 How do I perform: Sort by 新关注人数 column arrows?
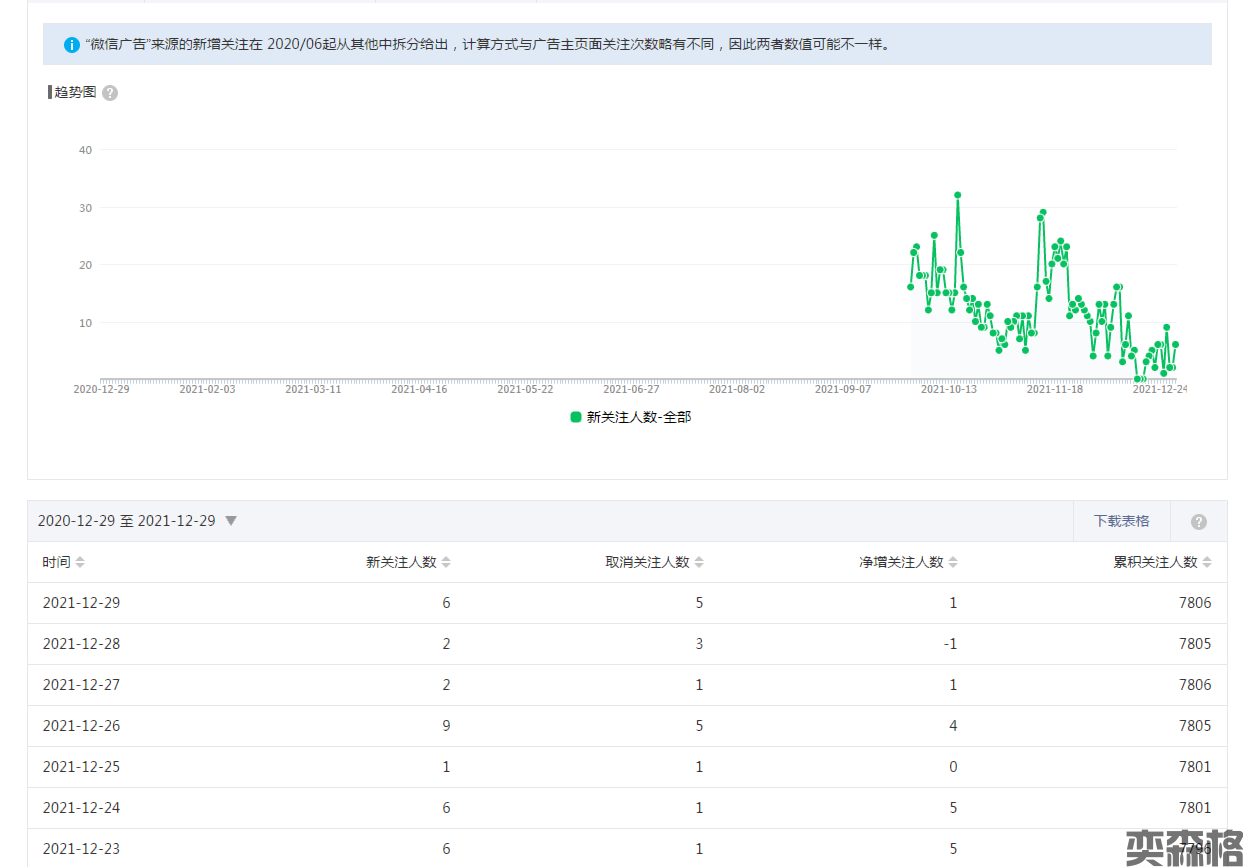[446, 563]
